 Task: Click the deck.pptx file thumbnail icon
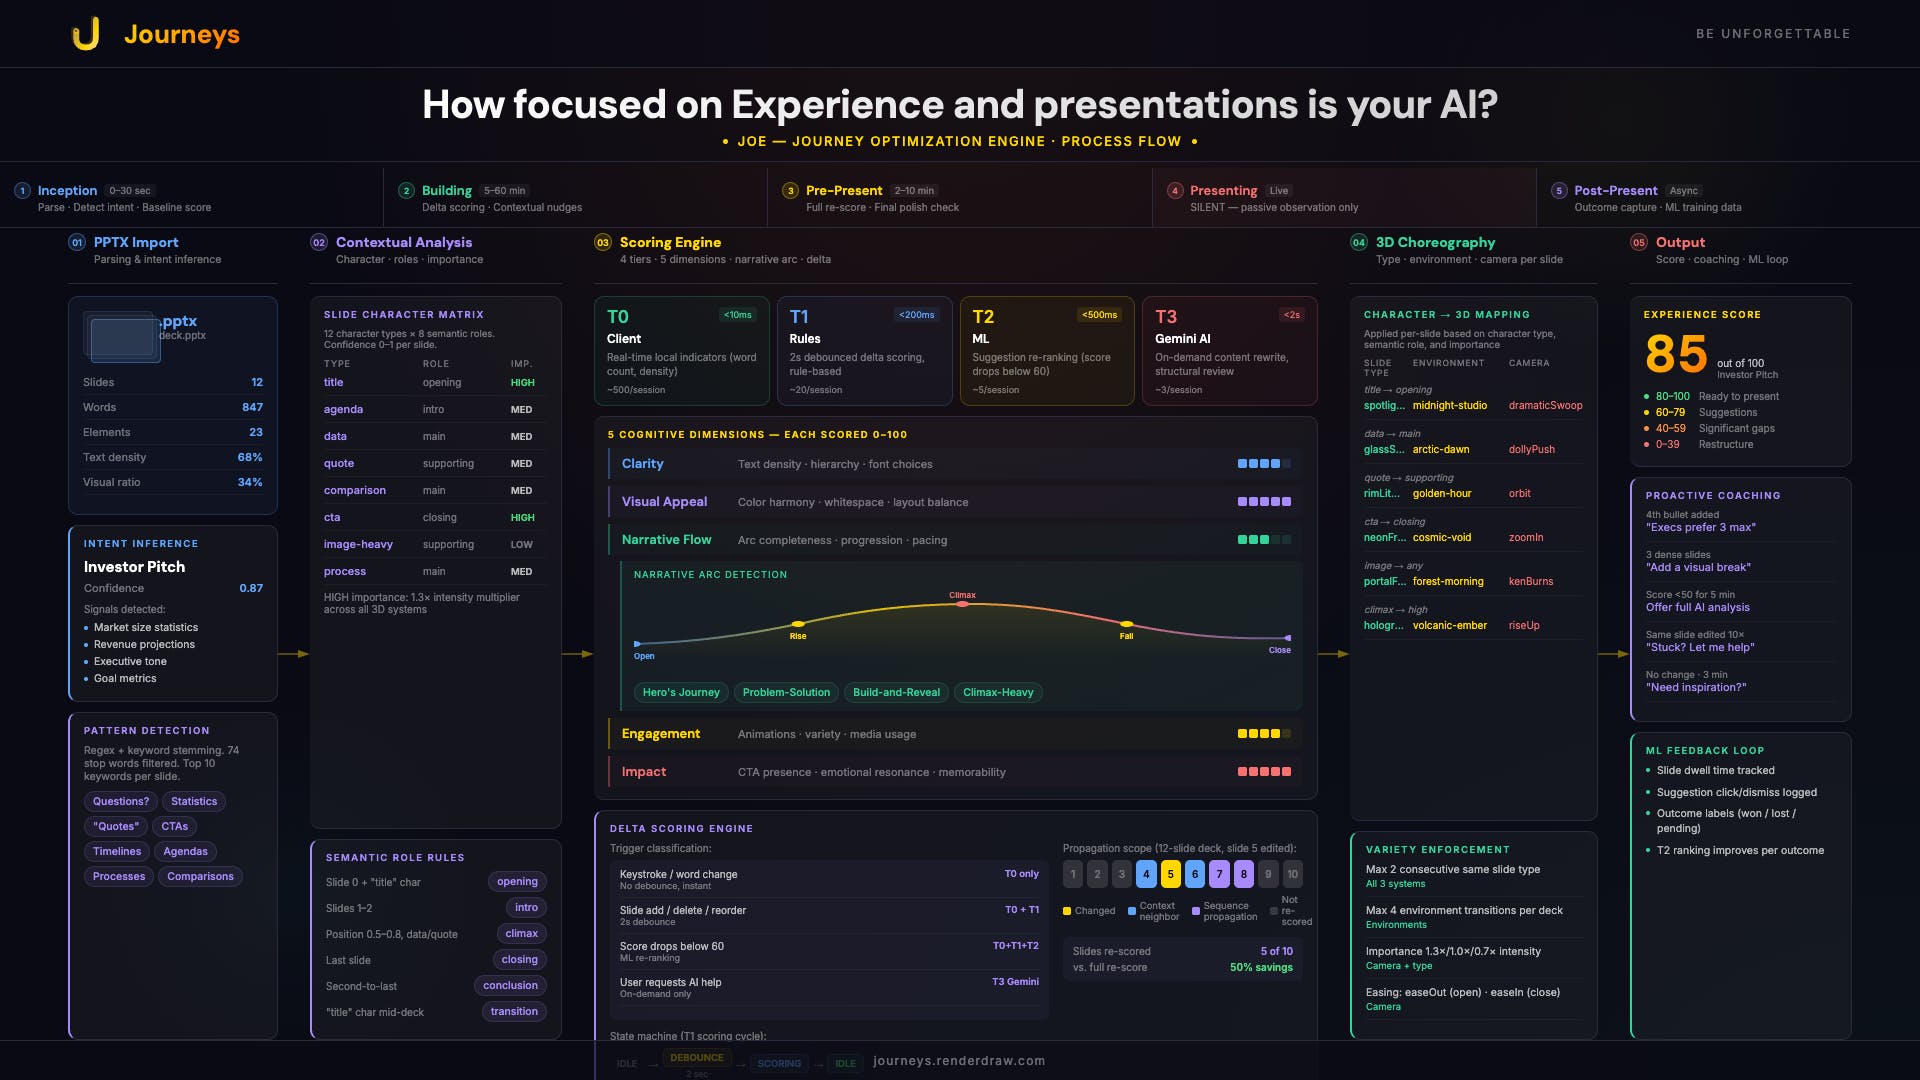(122, 338)
